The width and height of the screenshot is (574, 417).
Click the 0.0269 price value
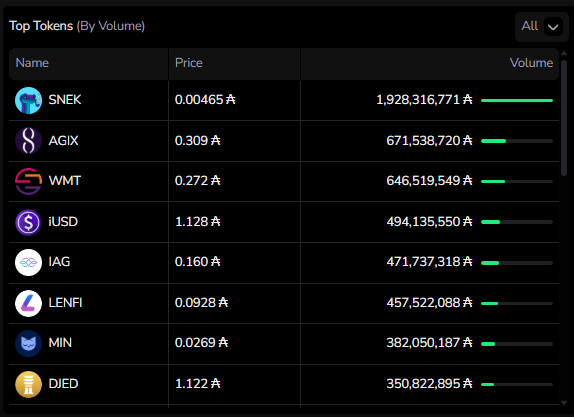click(201, 343)
